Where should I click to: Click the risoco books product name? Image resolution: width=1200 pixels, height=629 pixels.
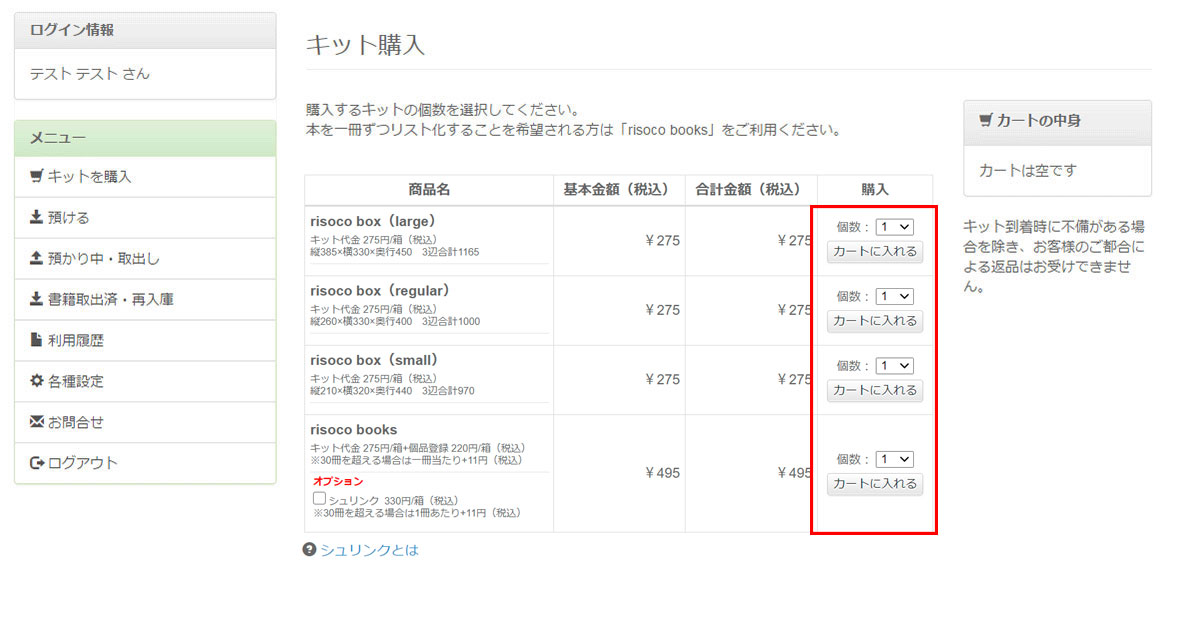(354, 430)
